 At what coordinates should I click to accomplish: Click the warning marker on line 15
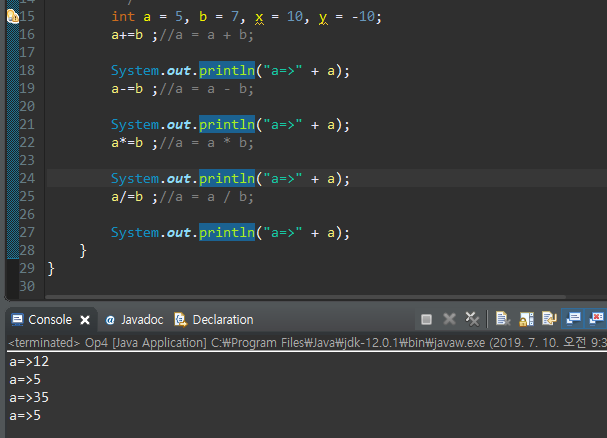click(x=13, y=16)
